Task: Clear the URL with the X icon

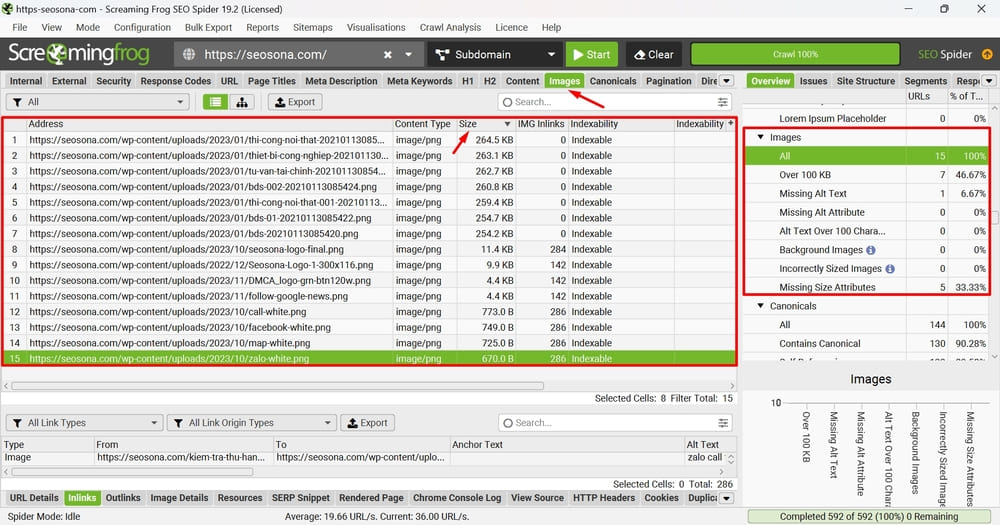Action: tap(387, 55)
